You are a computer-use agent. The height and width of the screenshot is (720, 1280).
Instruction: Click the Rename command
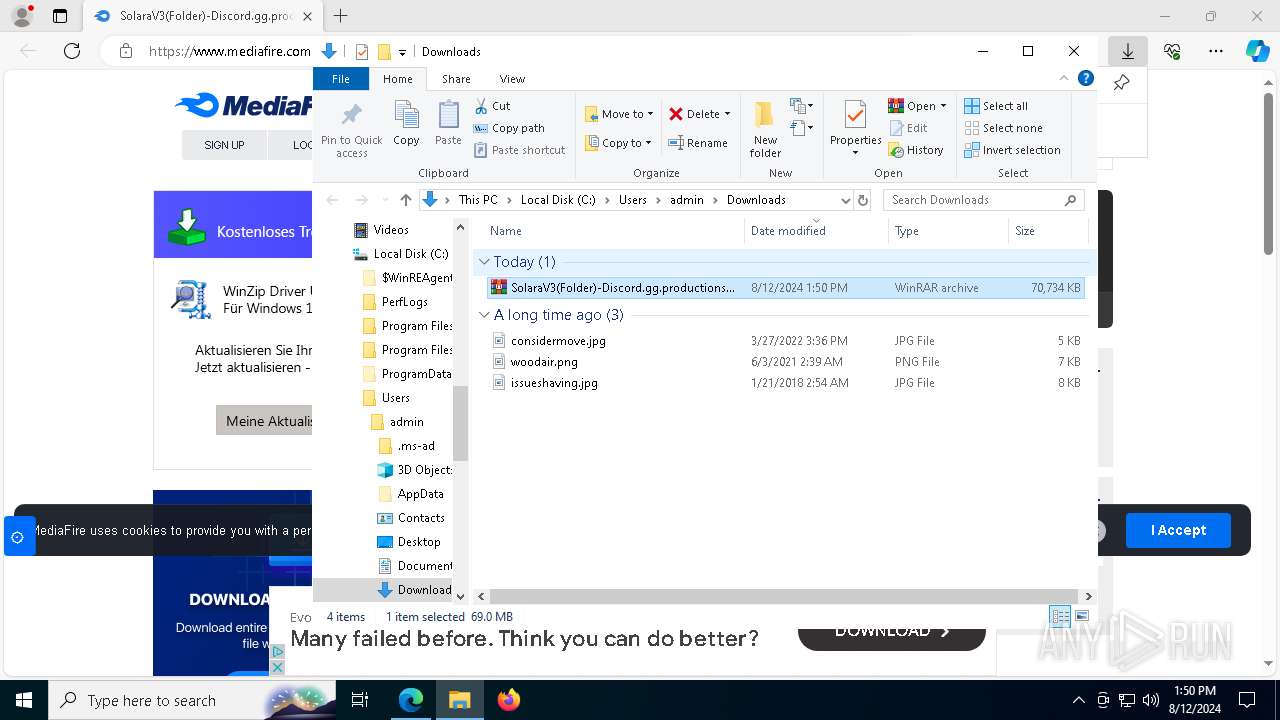click(698, 143)
